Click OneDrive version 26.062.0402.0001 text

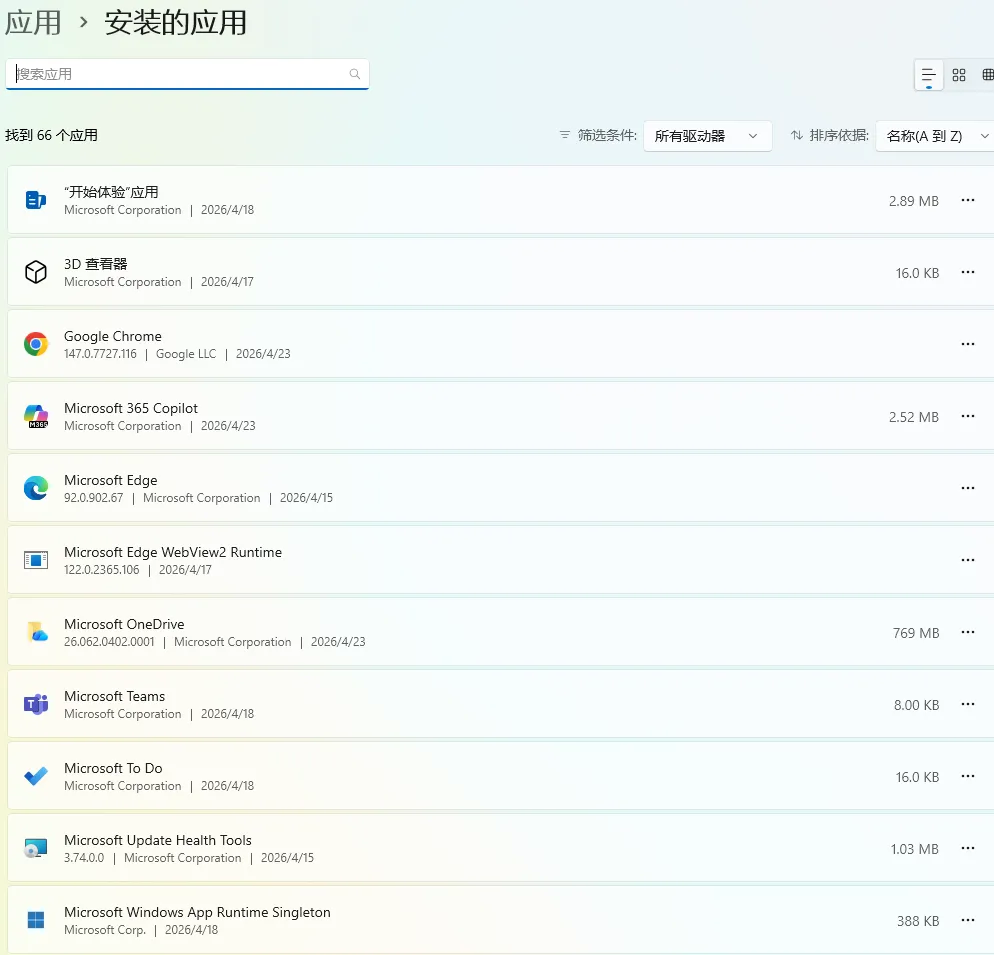point(109,642)
